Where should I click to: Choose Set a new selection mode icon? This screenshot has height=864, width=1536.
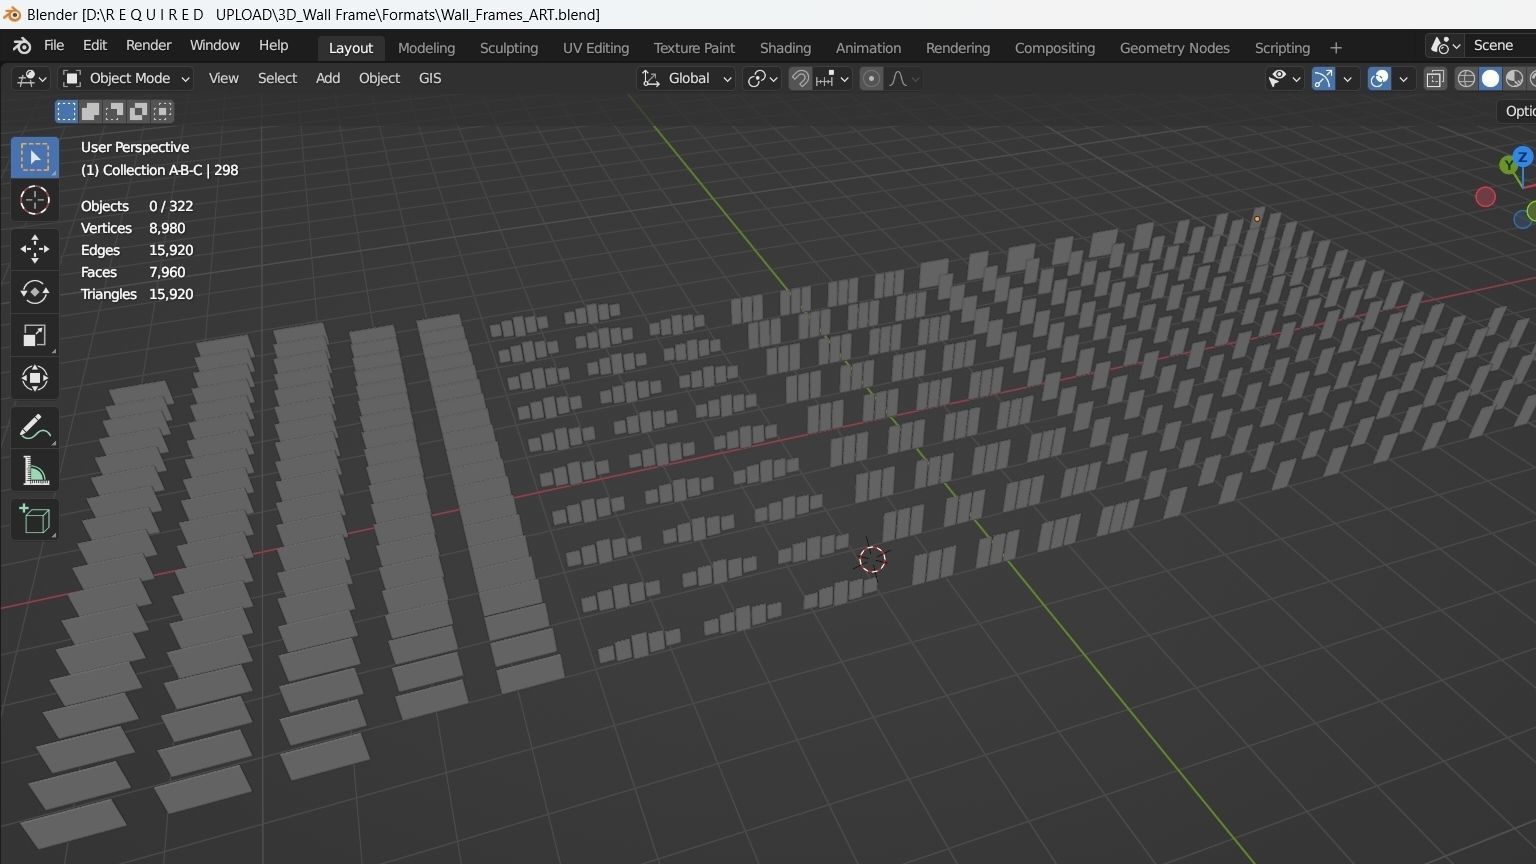(66, 111)
